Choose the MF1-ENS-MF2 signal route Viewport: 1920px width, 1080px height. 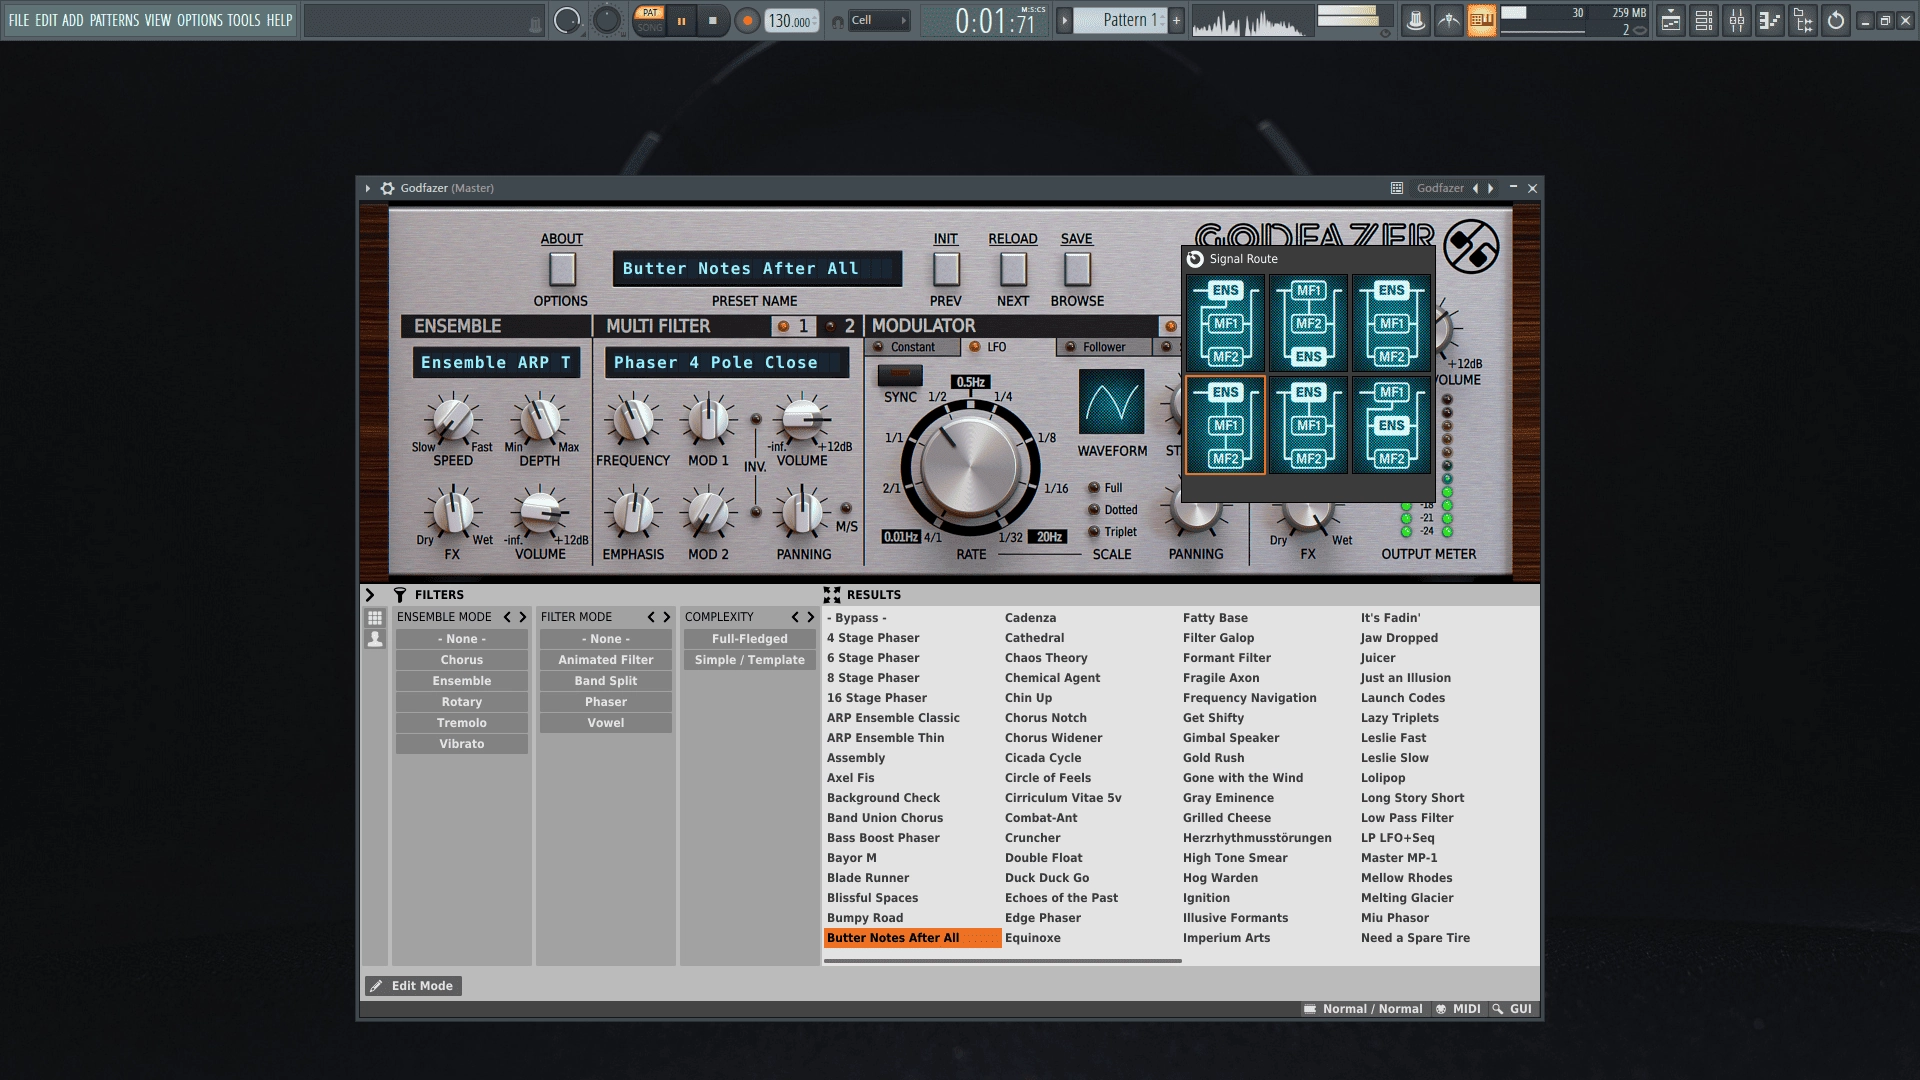point(1391,425)
